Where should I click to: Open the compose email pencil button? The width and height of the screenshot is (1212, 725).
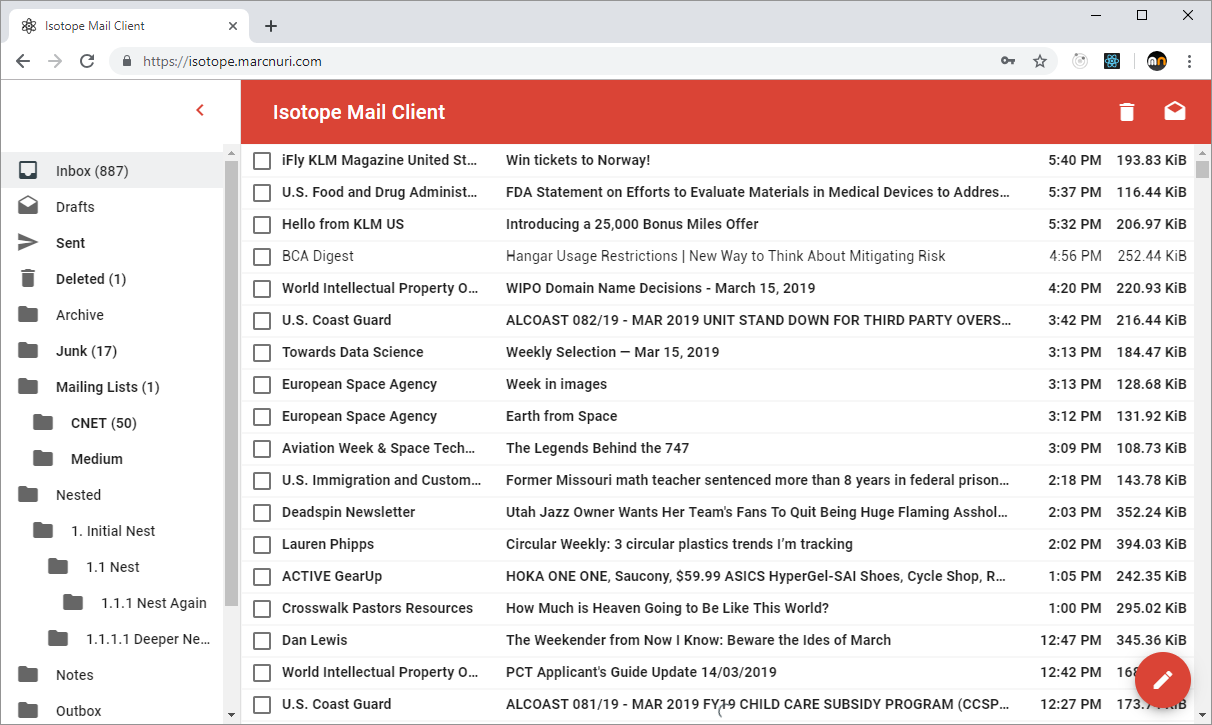(x=1162, y=680)
